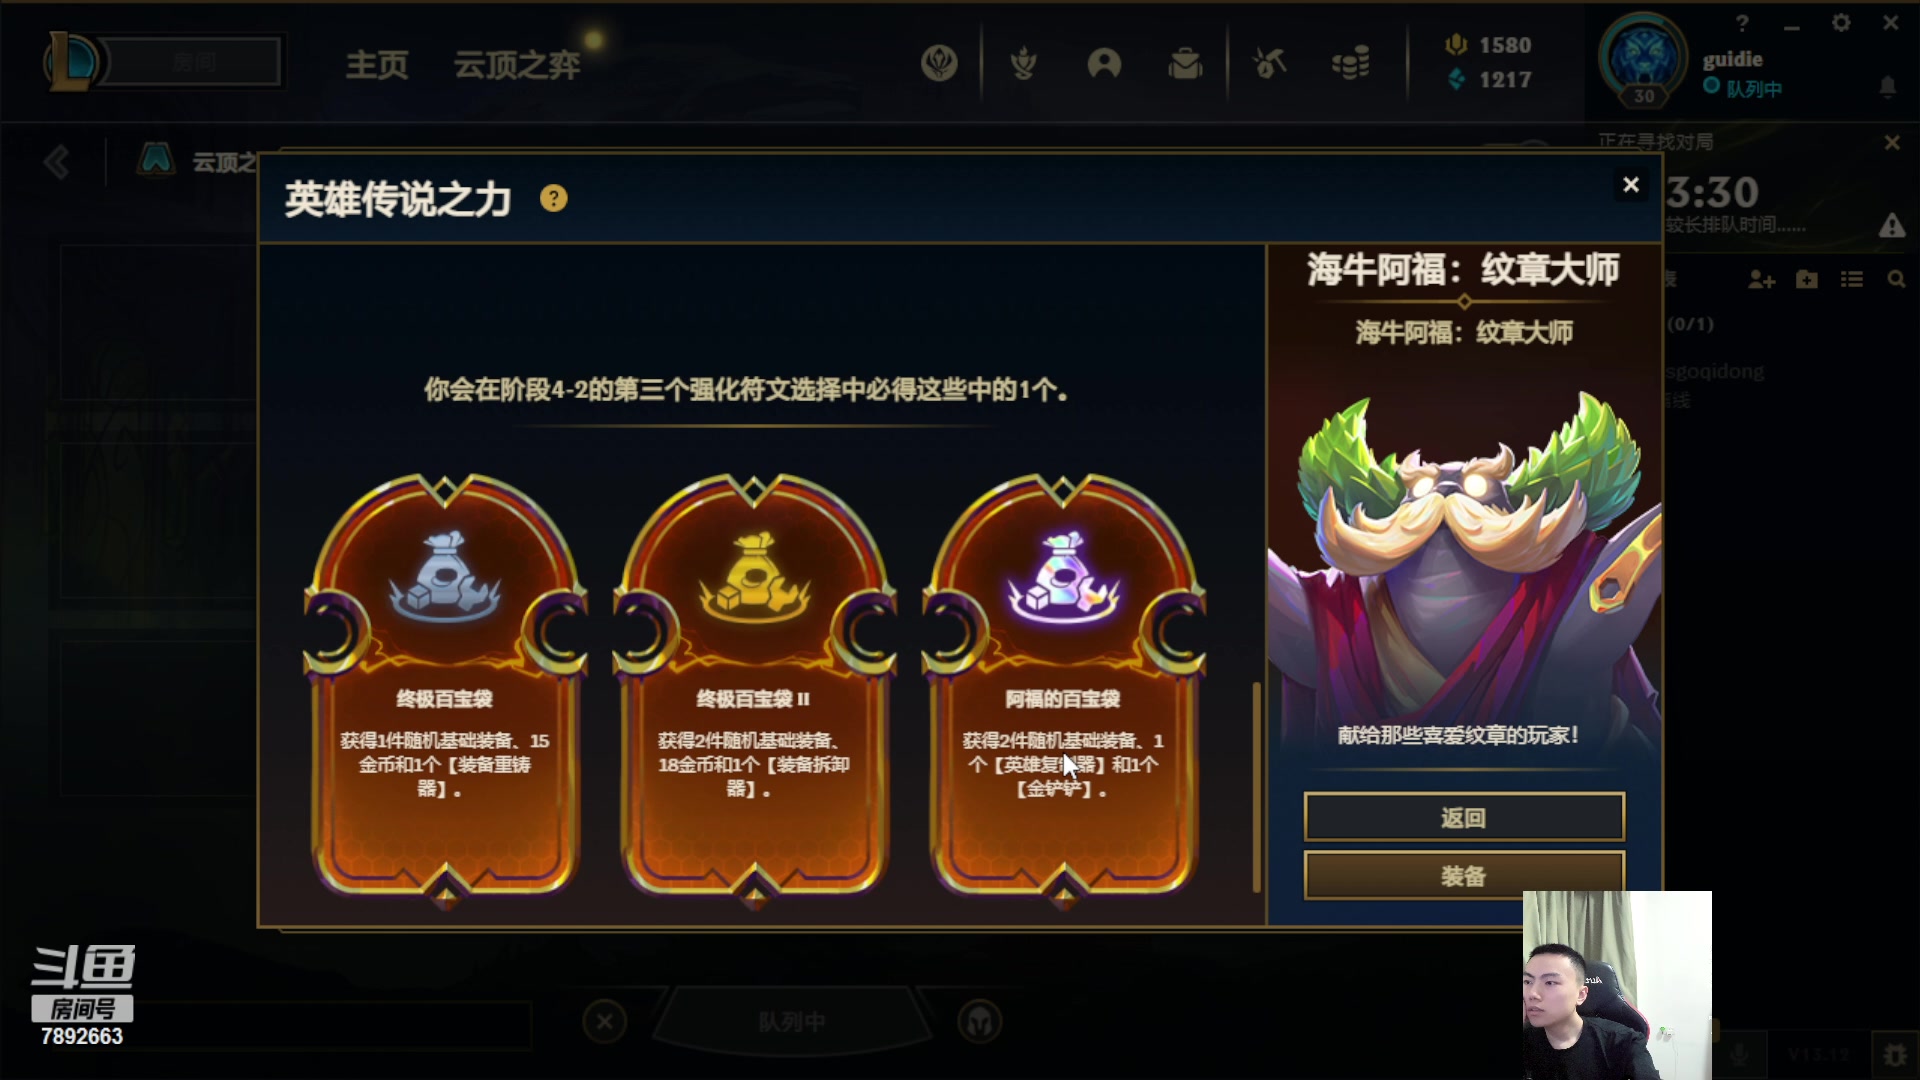Close the 英雄传说之力 dialog
Viewport: 1920px width, 1080px height.
coord(1631,185)
